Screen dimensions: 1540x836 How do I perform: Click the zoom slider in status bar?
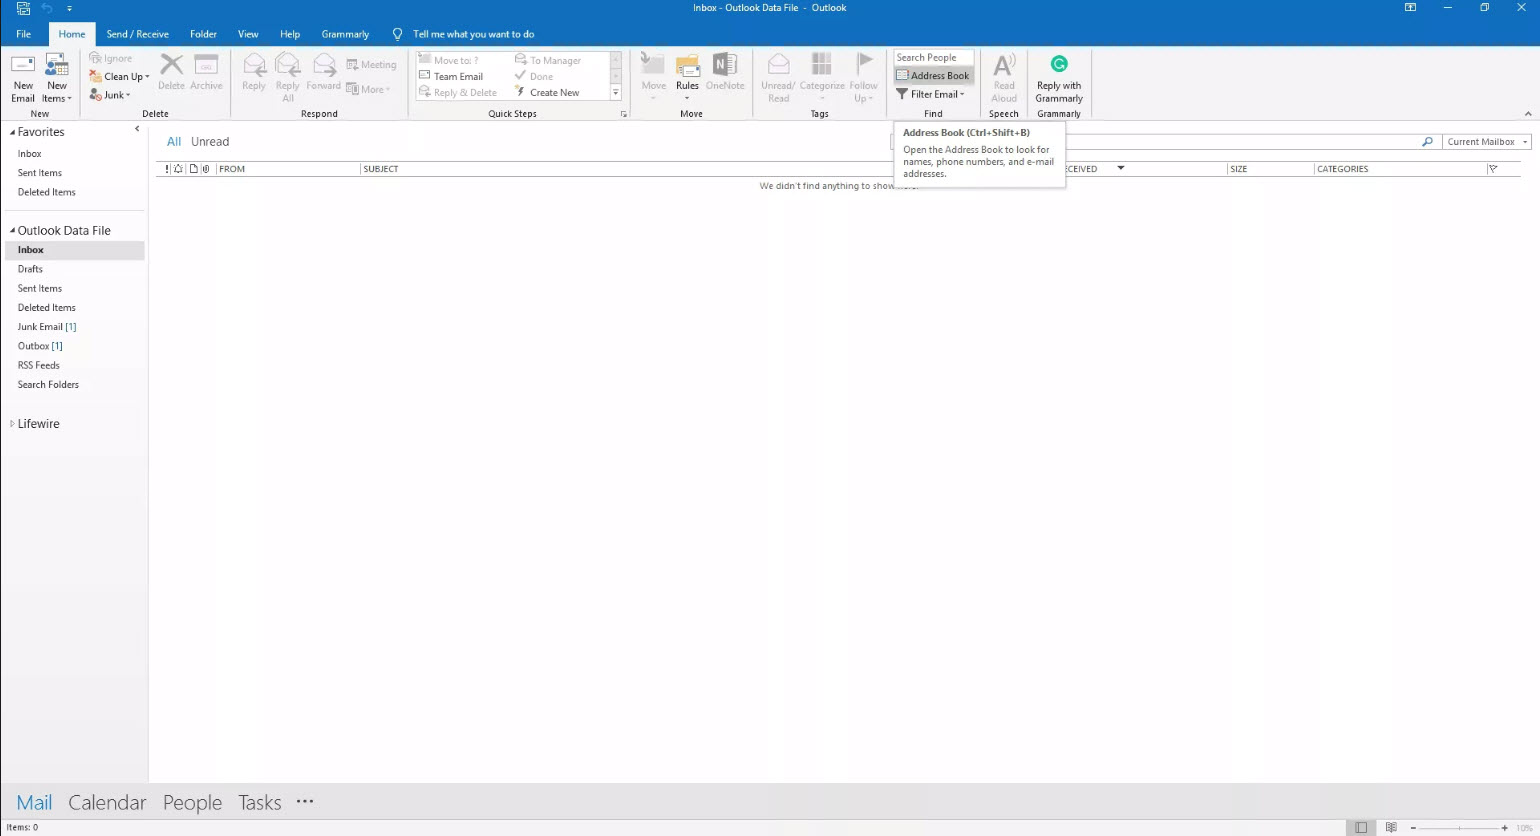tap(1458, 828)
